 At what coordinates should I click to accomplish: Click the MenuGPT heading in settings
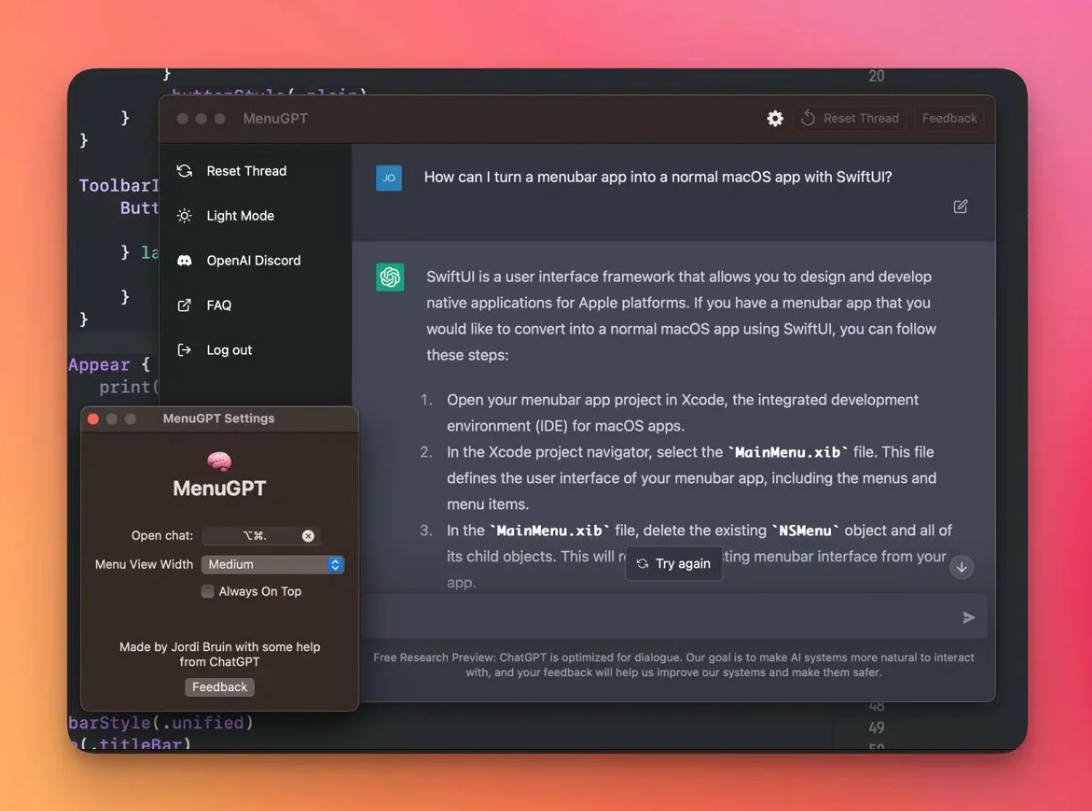point(219,488)
